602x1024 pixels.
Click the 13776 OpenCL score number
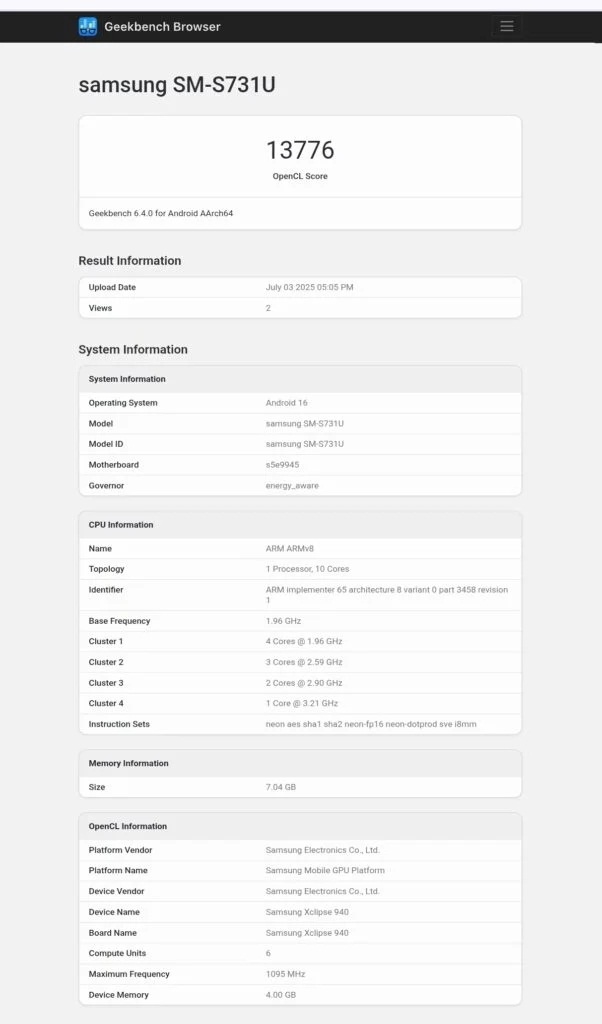pos(300,150)
